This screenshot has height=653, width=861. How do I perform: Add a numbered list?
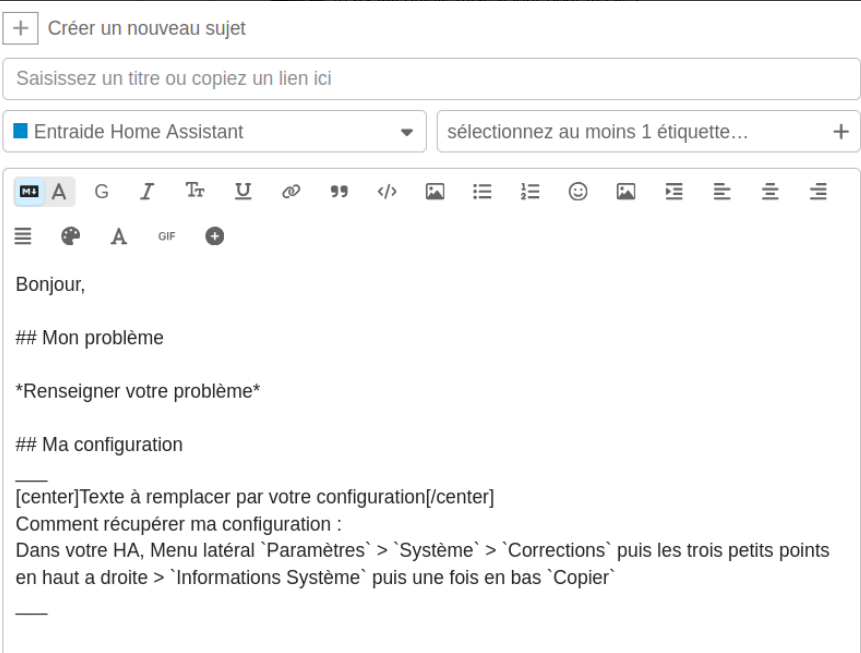(530, 192)
